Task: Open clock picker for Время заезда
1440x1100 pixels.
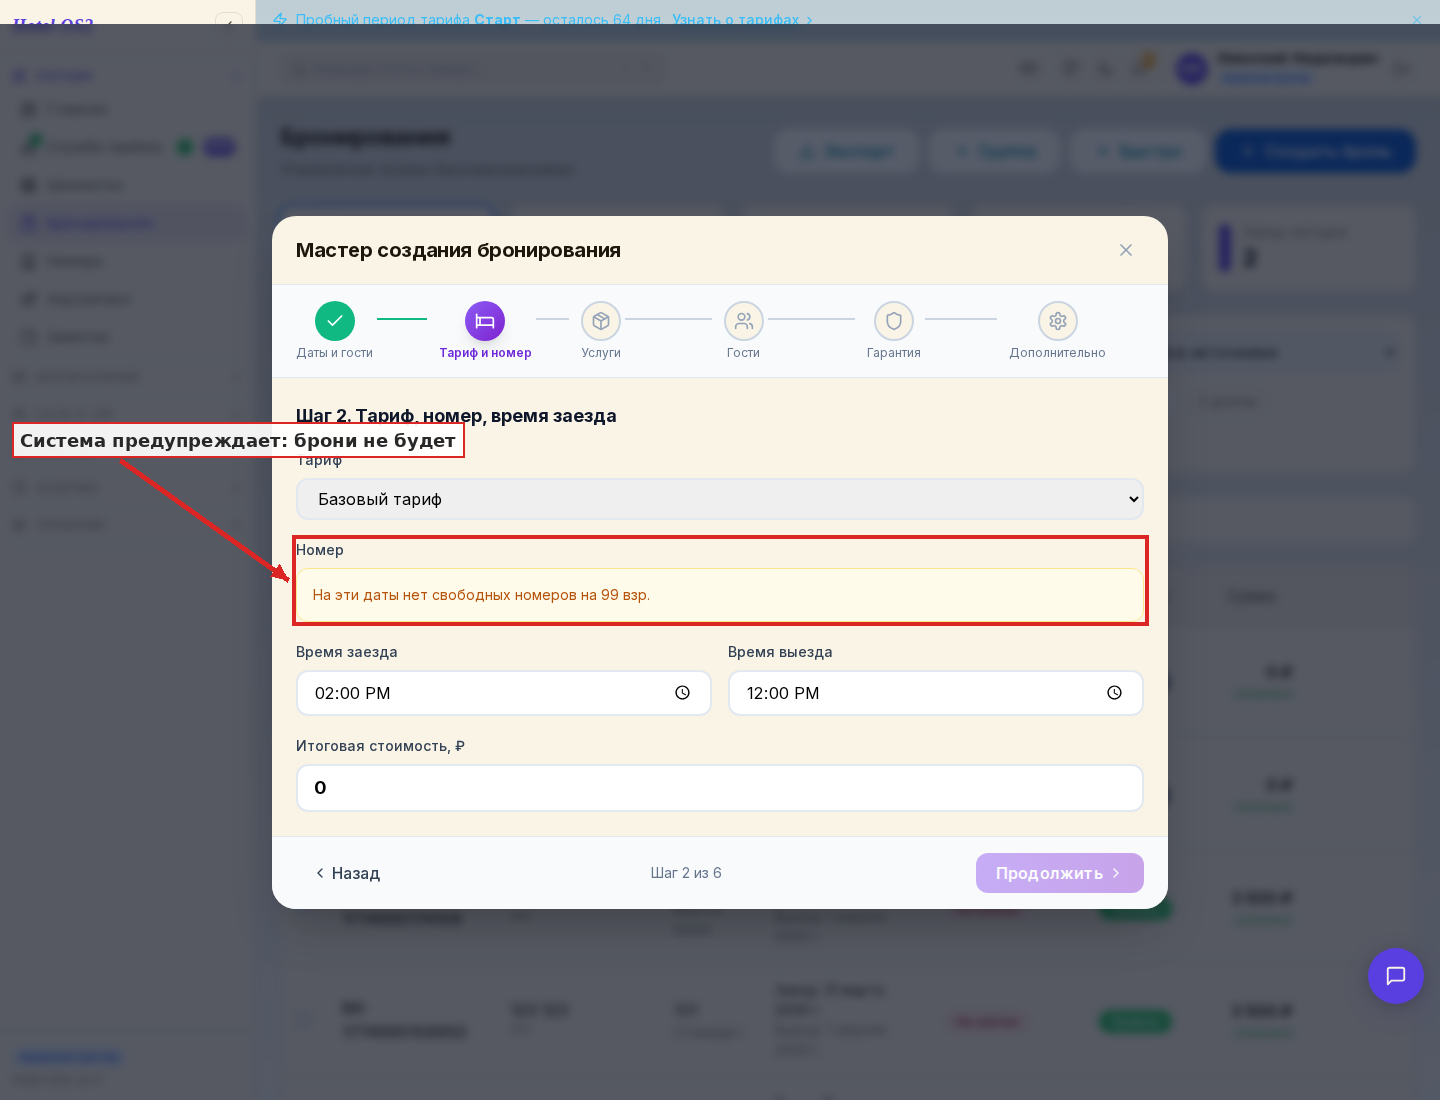Action: coord(683,693)
